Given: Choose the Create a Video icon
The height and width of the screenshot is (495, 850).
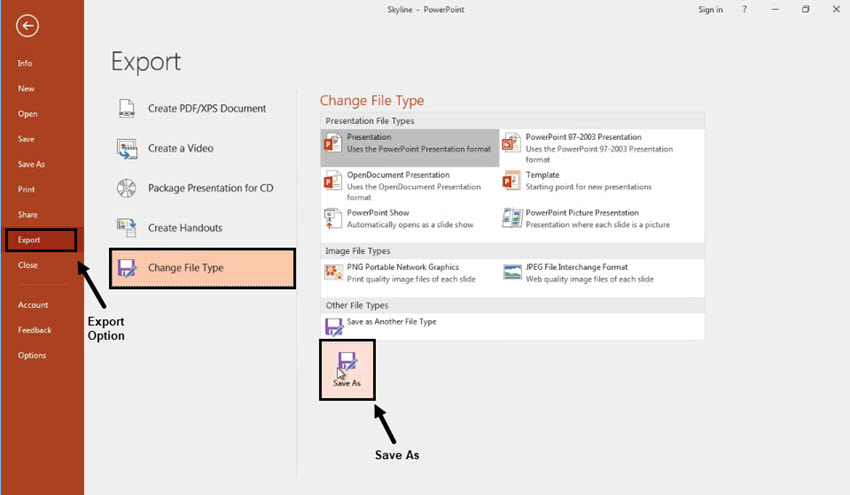Looking at the screenshot, I should [127, 149].
